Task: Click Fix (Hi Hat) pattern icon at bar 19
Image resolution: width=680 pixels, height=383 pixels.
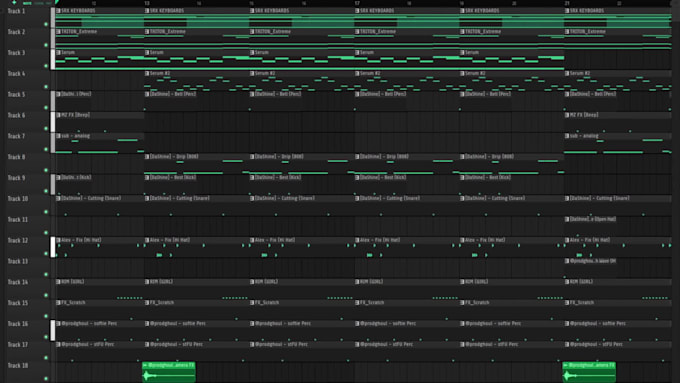Action: coord(462,239)
